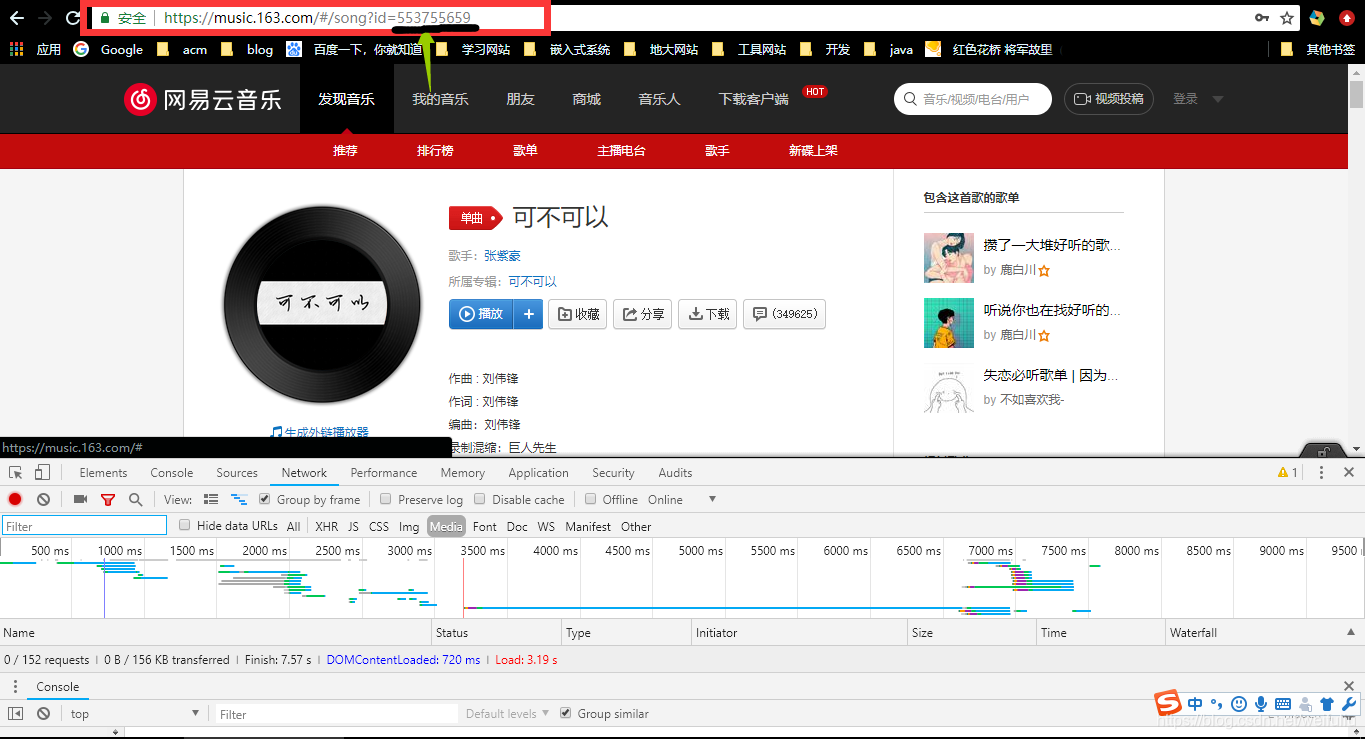Click the page vertical scrollbar thumb

click(x=1357, y=93)
